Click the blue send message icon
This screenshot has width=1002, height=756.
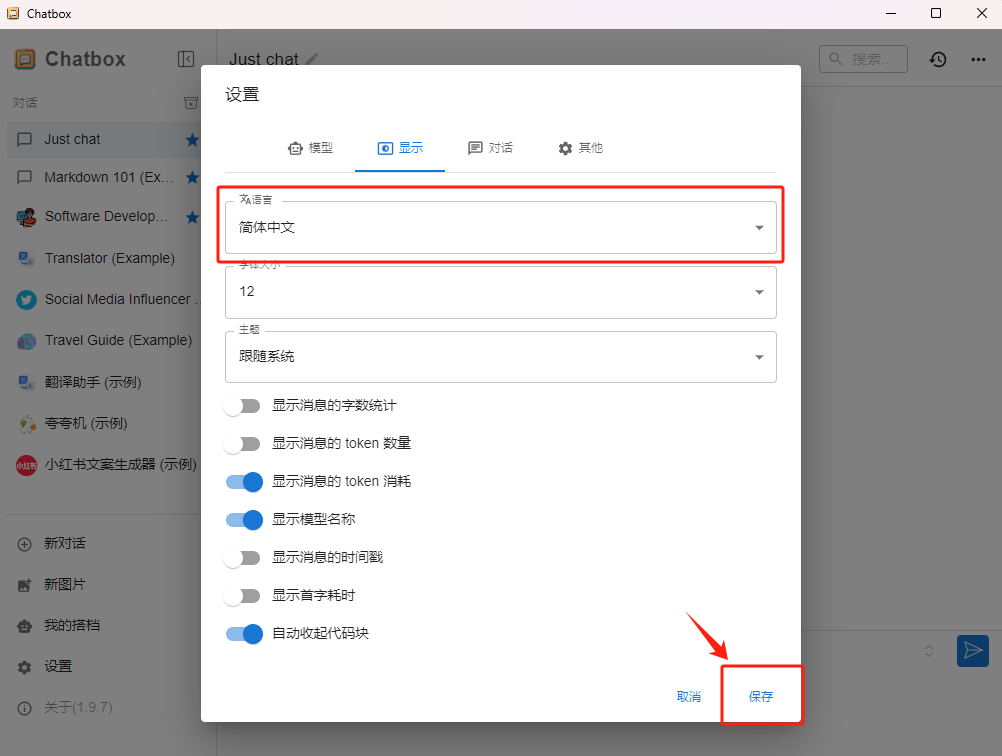(973, 651)
